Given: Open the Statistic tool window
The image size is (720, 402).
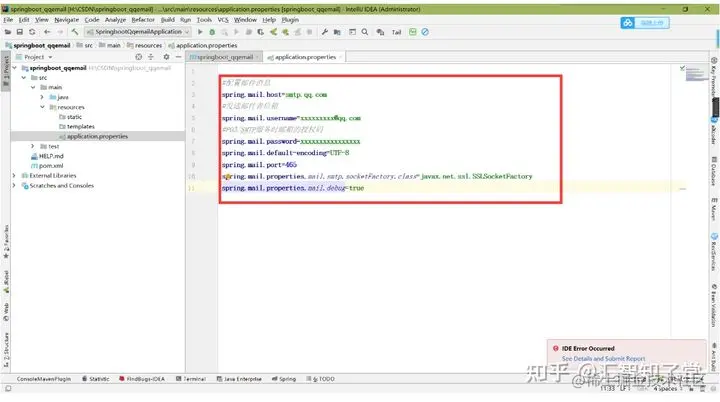Looking at the screenshot, I should pos(96,379).
